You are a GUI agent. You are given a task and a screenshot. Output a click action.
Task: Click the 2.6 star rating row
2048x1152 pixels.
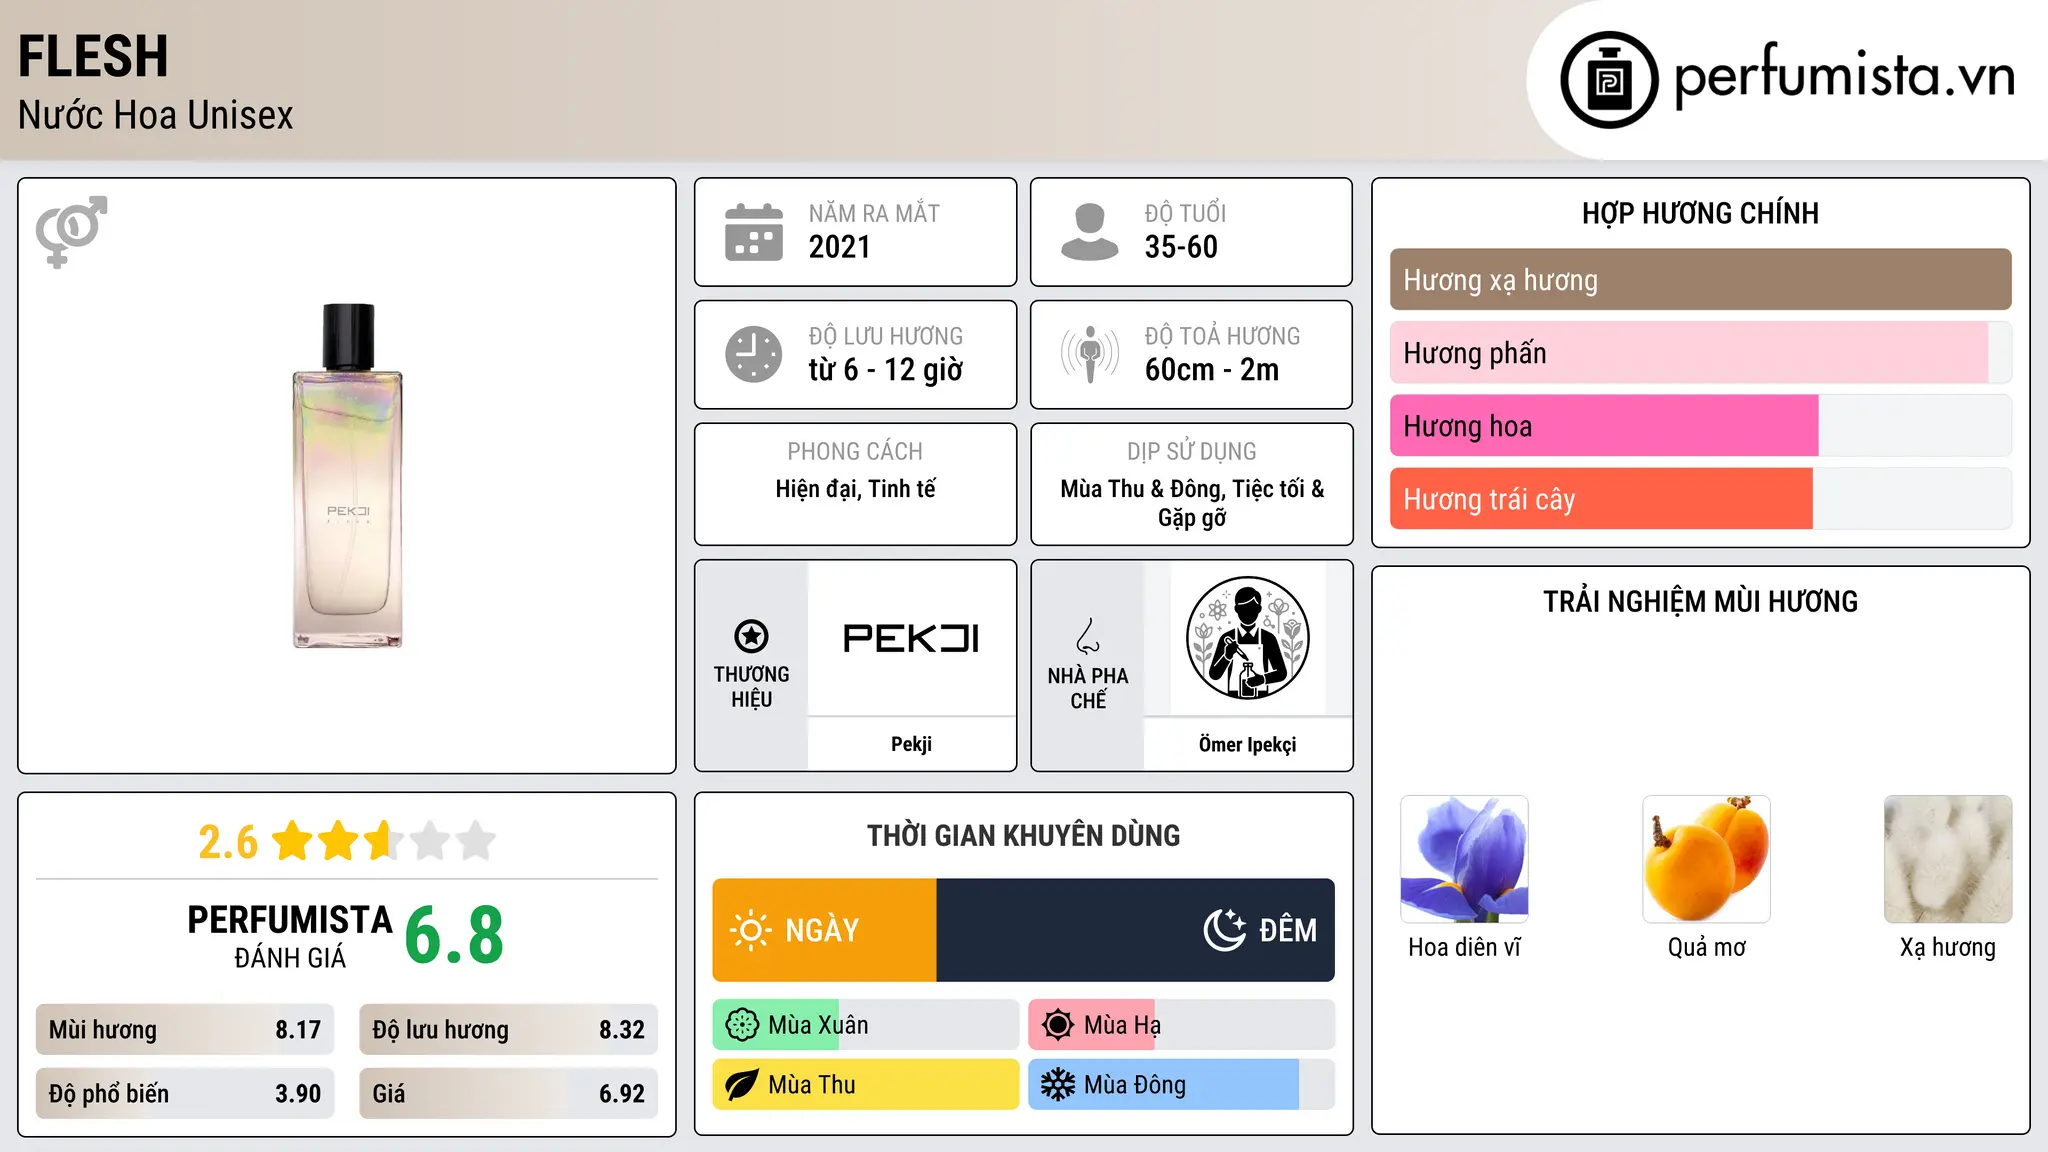click(x=346, y=841)
